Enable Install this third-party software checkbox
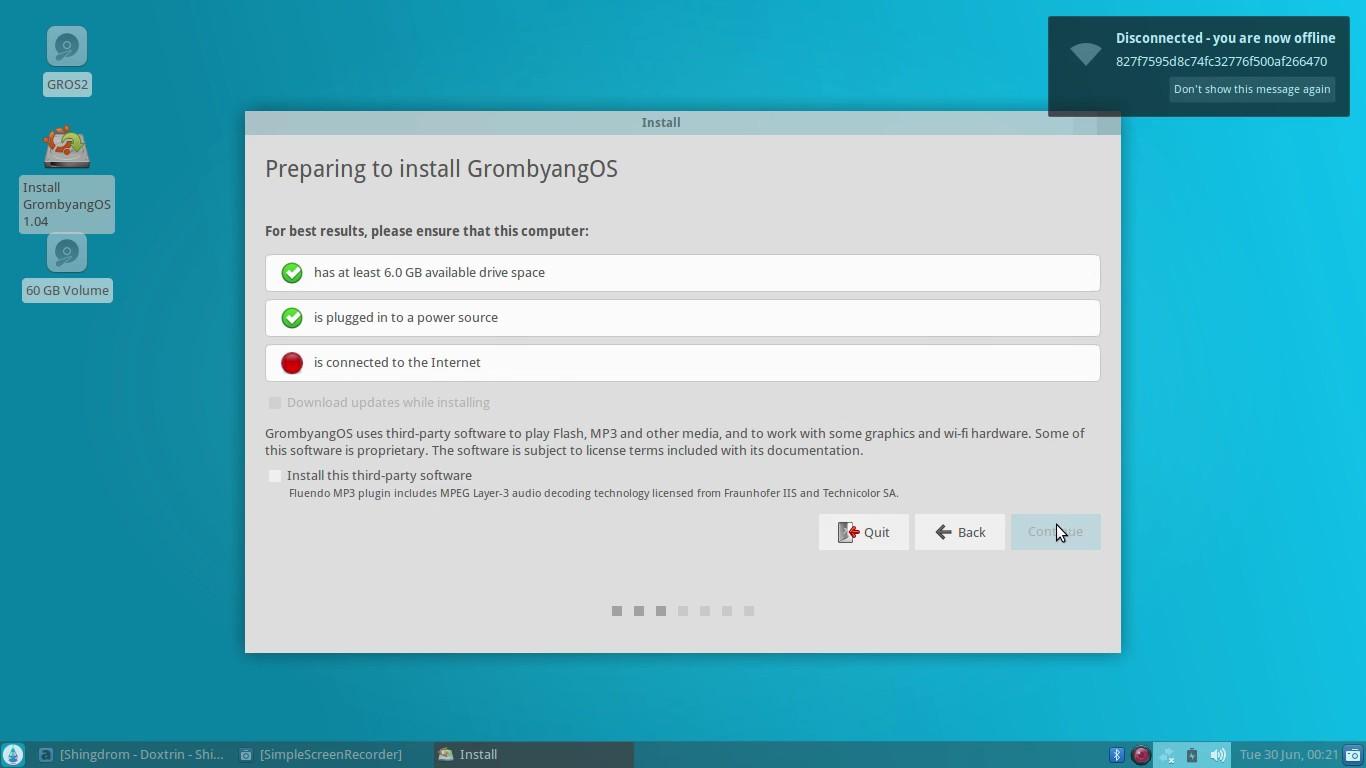The image size is (1366, 768). [275, 476]
